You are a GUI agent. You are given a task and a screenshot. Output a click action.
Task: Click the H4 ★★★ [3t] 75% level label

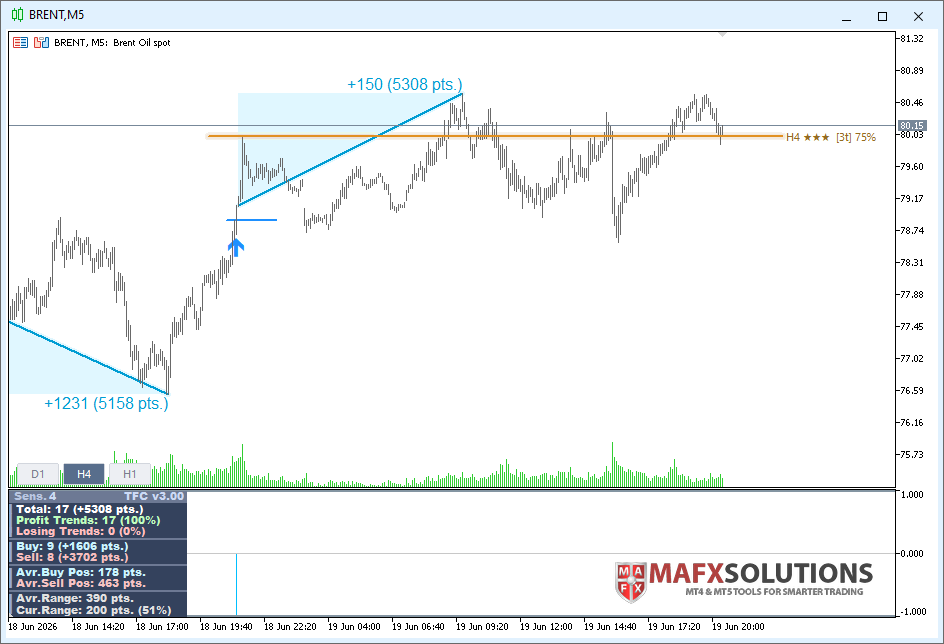[x=831, y=137]
